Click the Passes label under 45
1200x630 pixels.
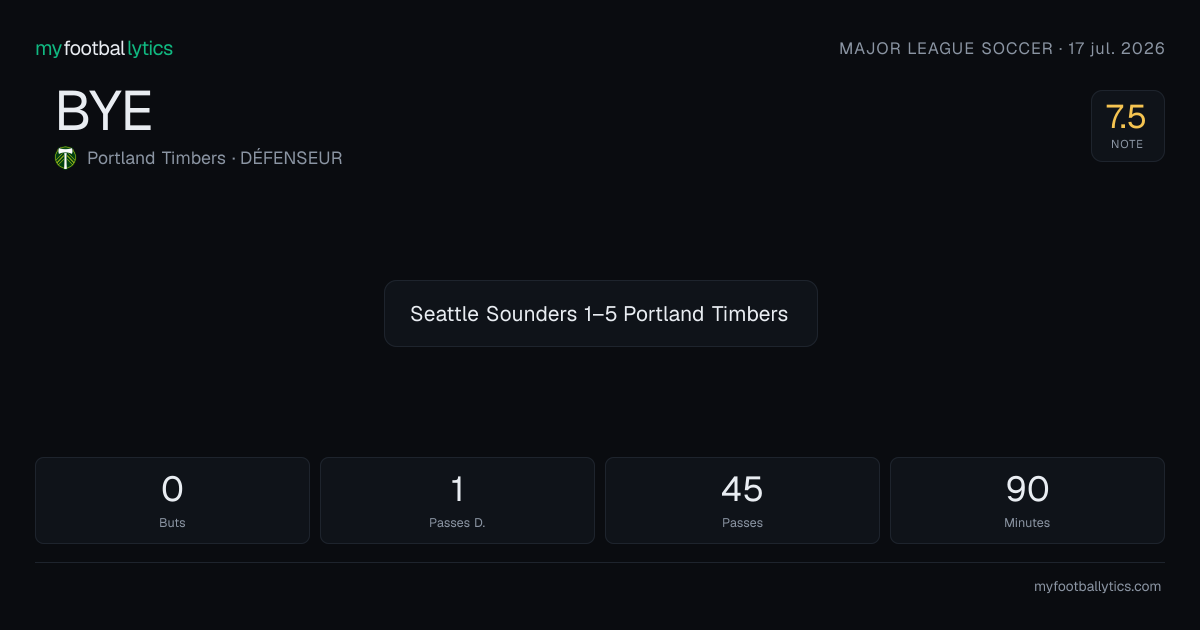pos(742,523)
